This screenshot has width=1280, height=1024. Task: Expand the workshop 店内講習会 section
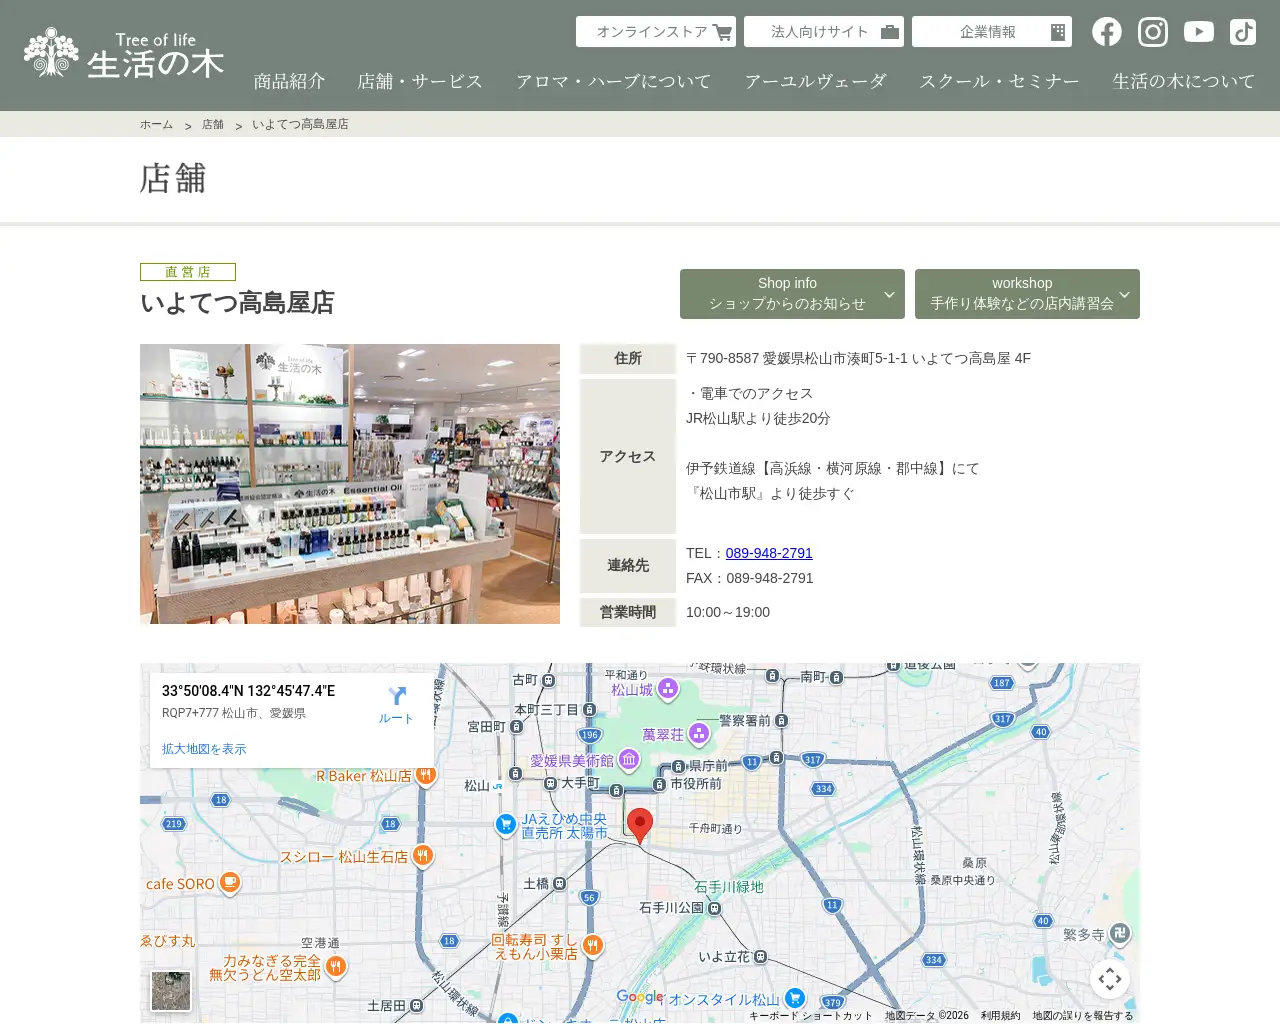(x=1027, y=293)
